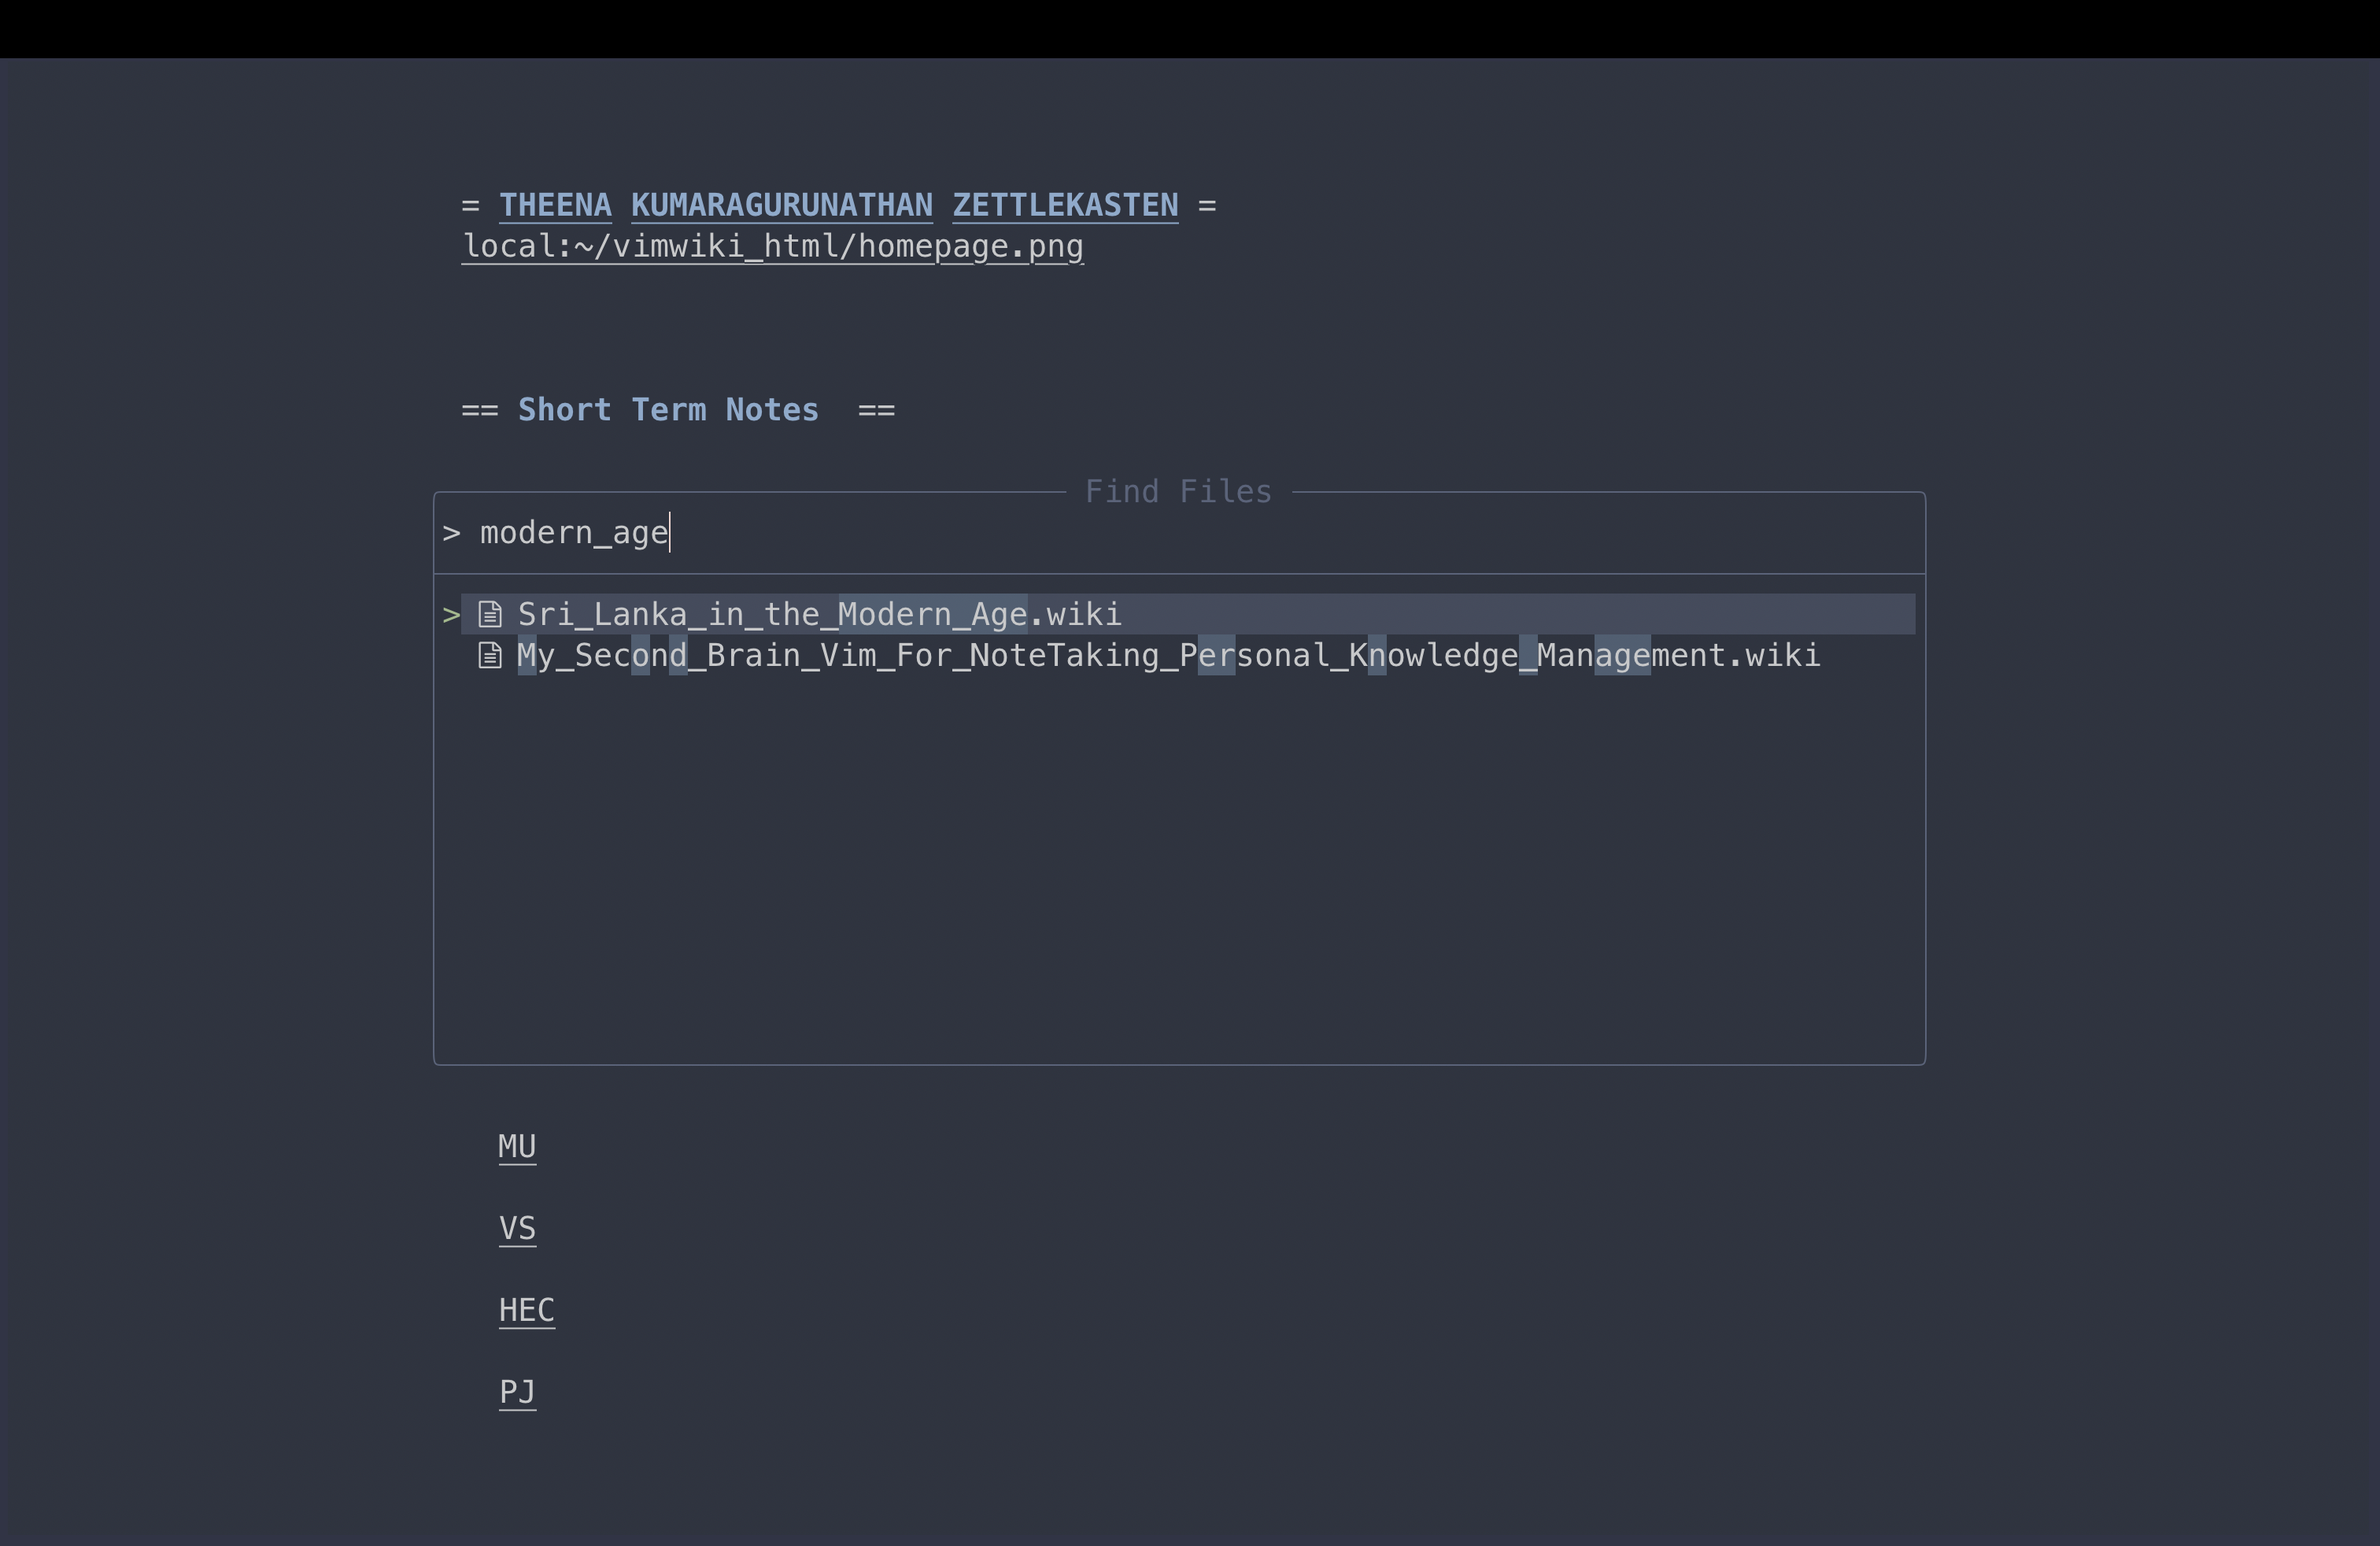Select the MU link at bottom

click(x=516, y=1144)
